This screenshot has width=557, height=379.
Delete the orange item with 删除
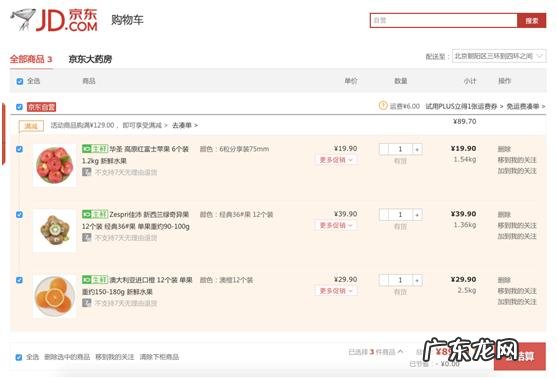pos(504,280)
